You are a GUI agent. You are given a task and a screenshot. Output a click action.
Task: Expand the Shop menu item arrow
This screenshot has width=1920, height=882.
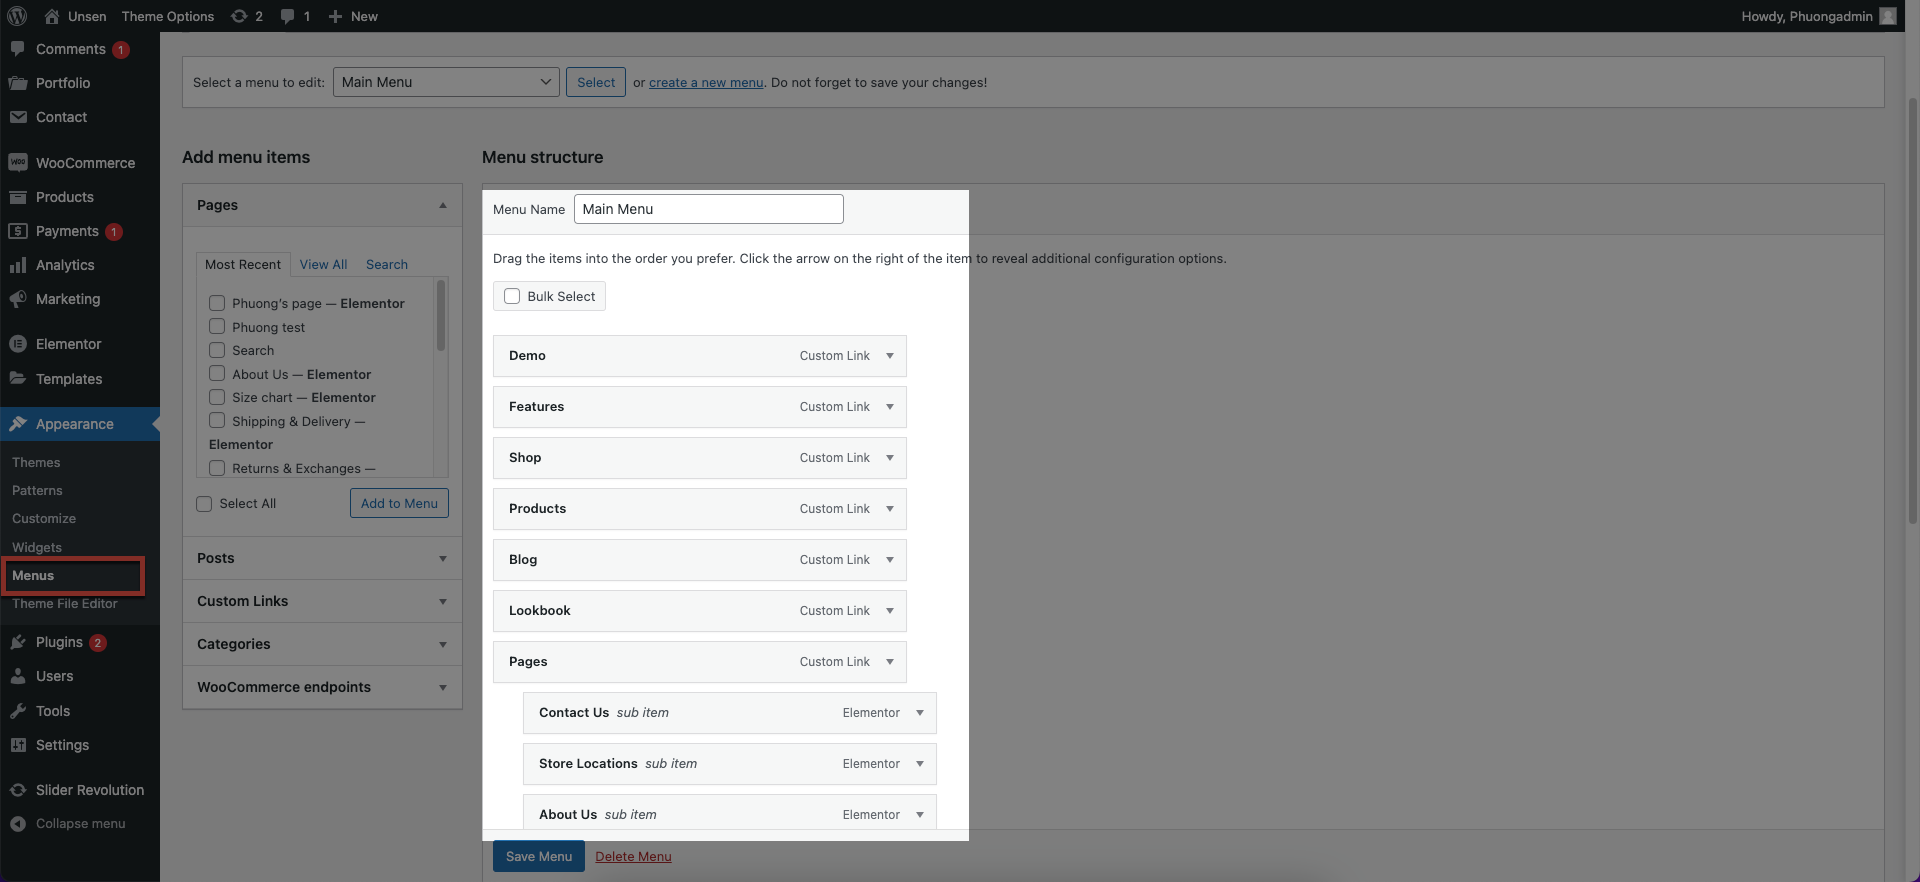point(890,458)
